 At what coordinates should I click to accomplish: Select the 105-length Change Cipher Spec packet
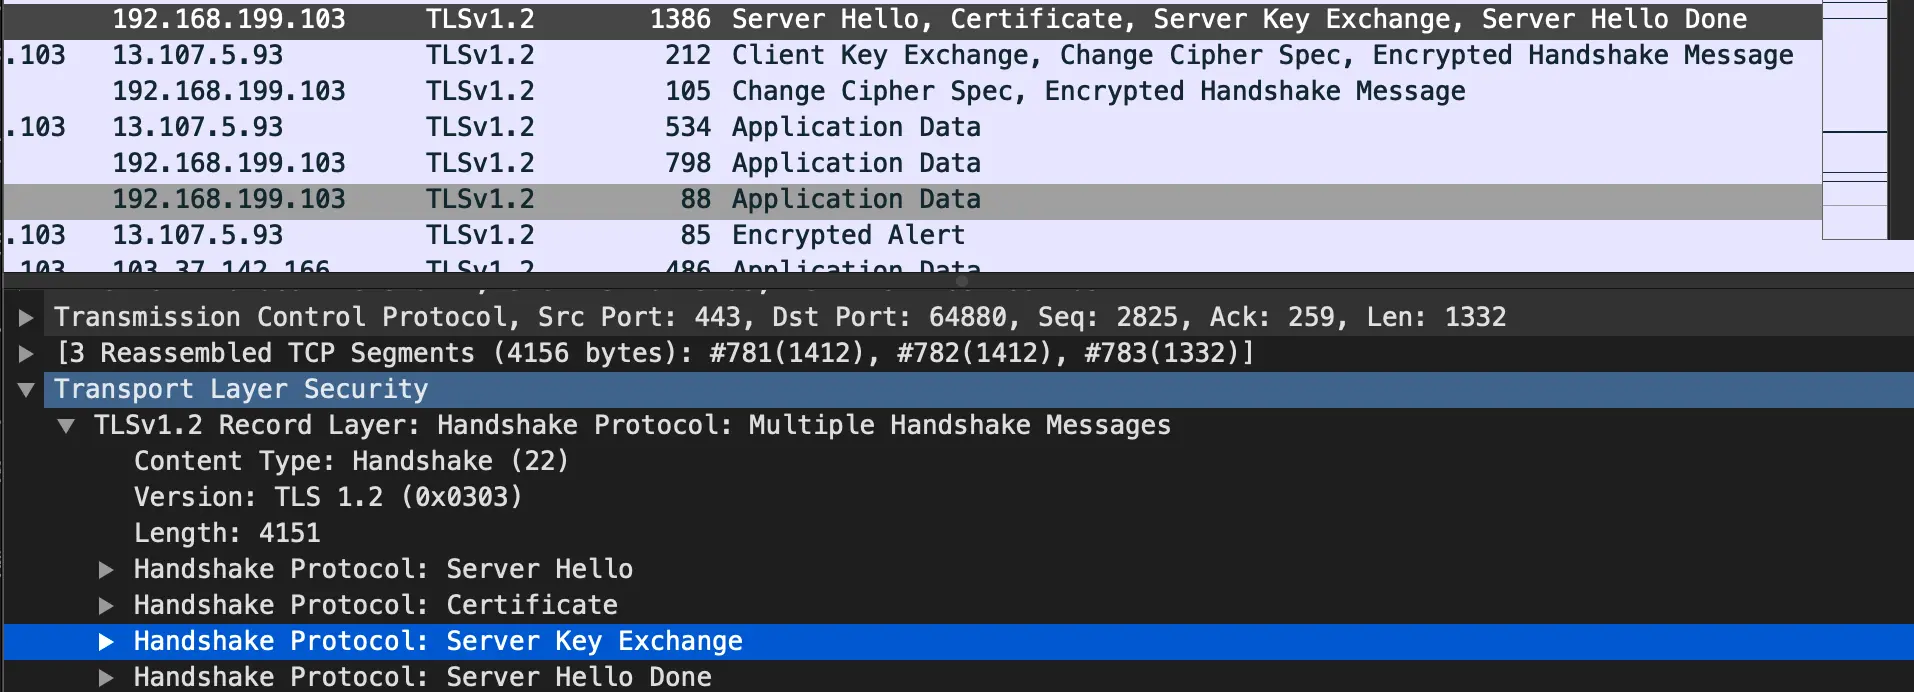point(912,92)
